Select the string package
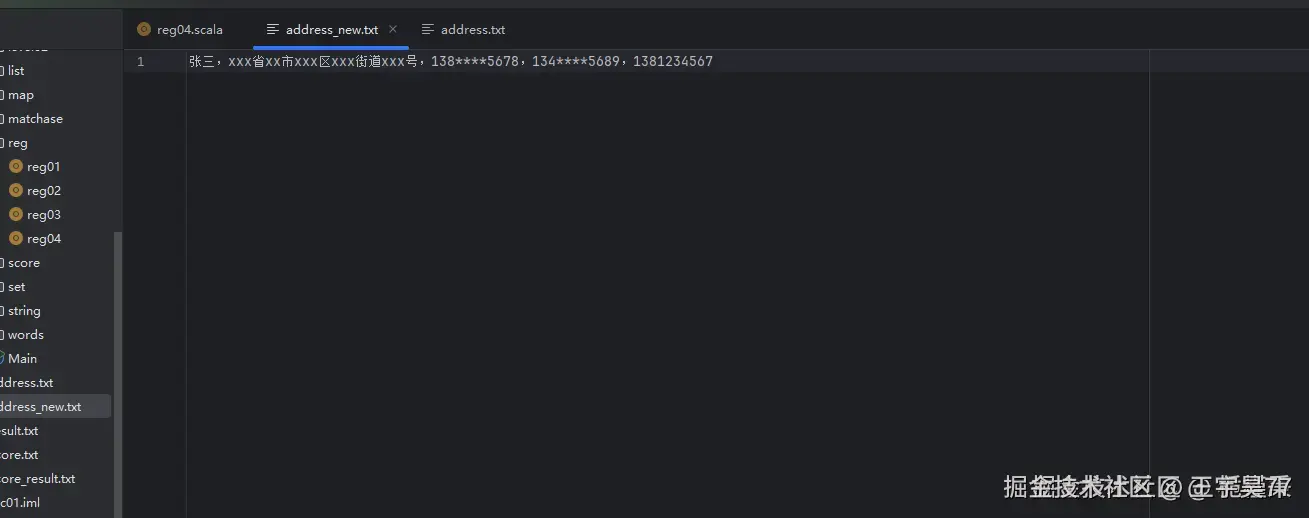 pyautogui.click(x=24, y=311)
